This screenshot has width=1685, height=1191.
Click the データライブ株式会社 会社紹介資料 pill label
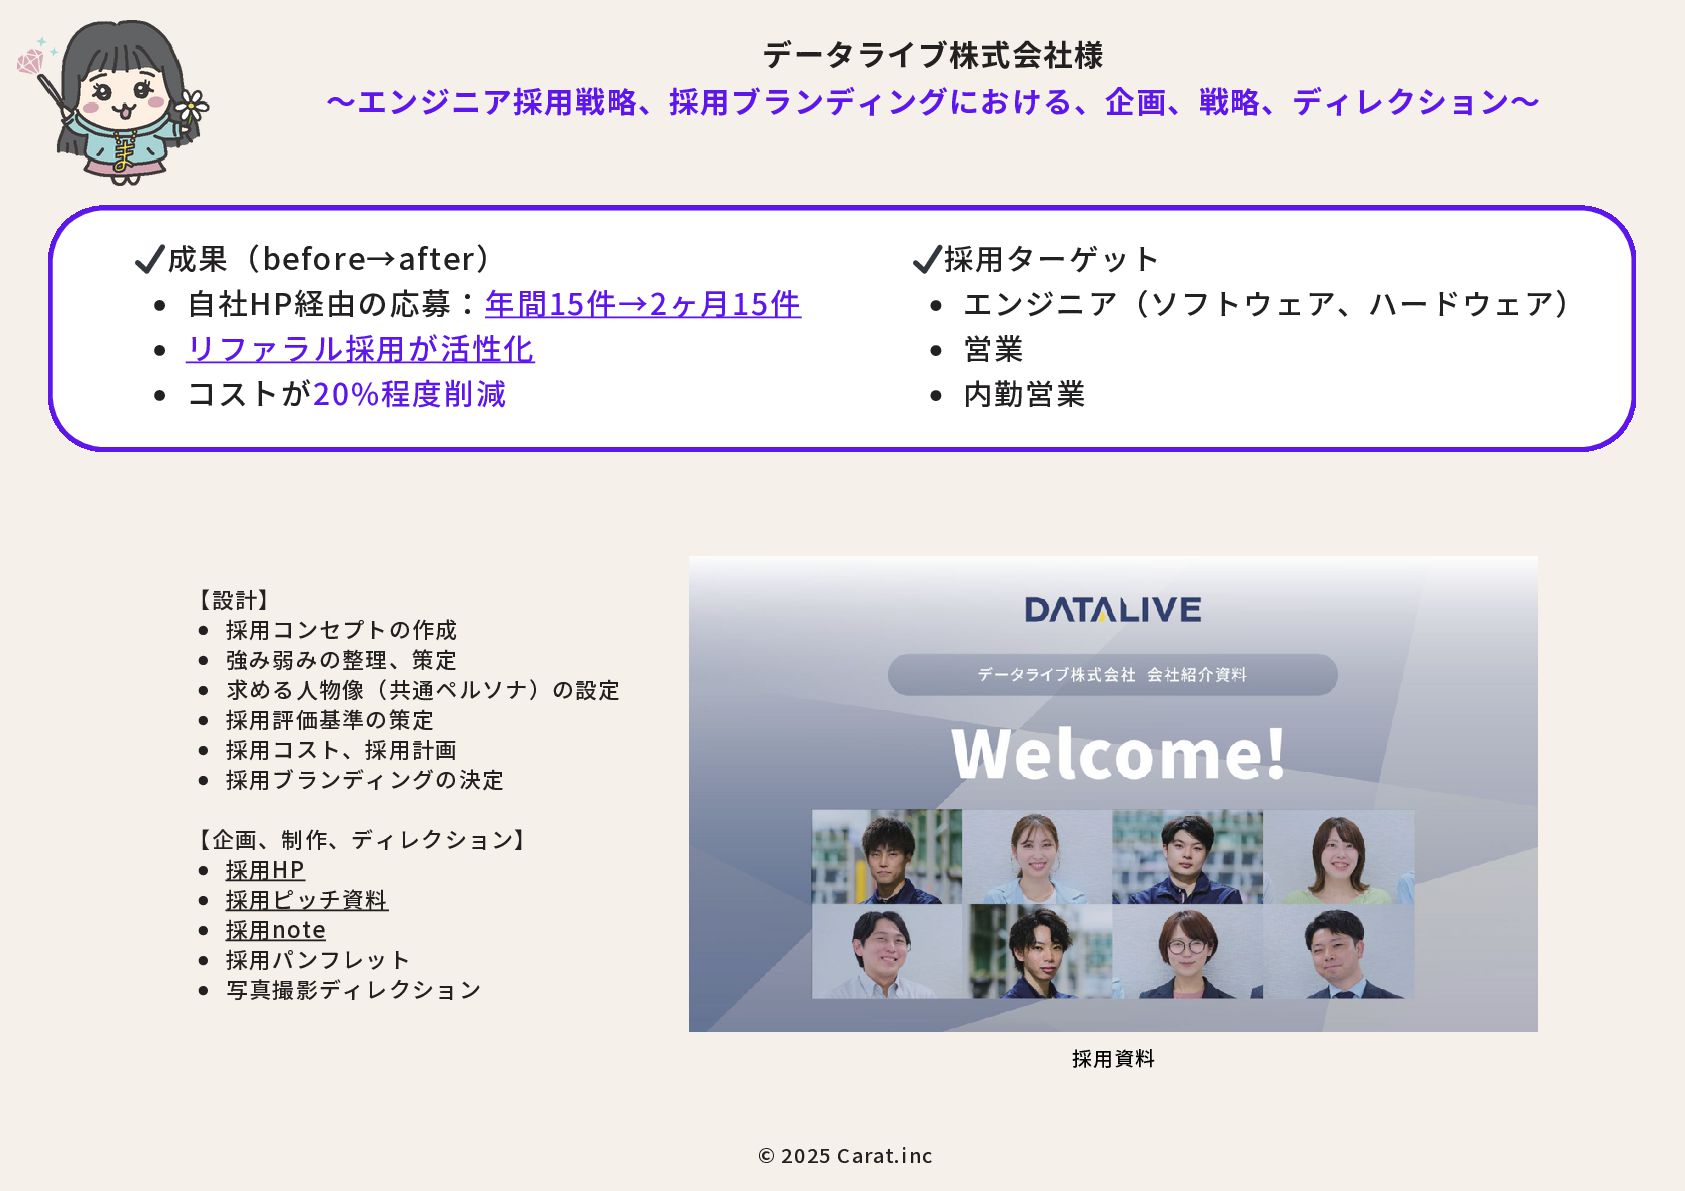click(x=1113, y=675)
